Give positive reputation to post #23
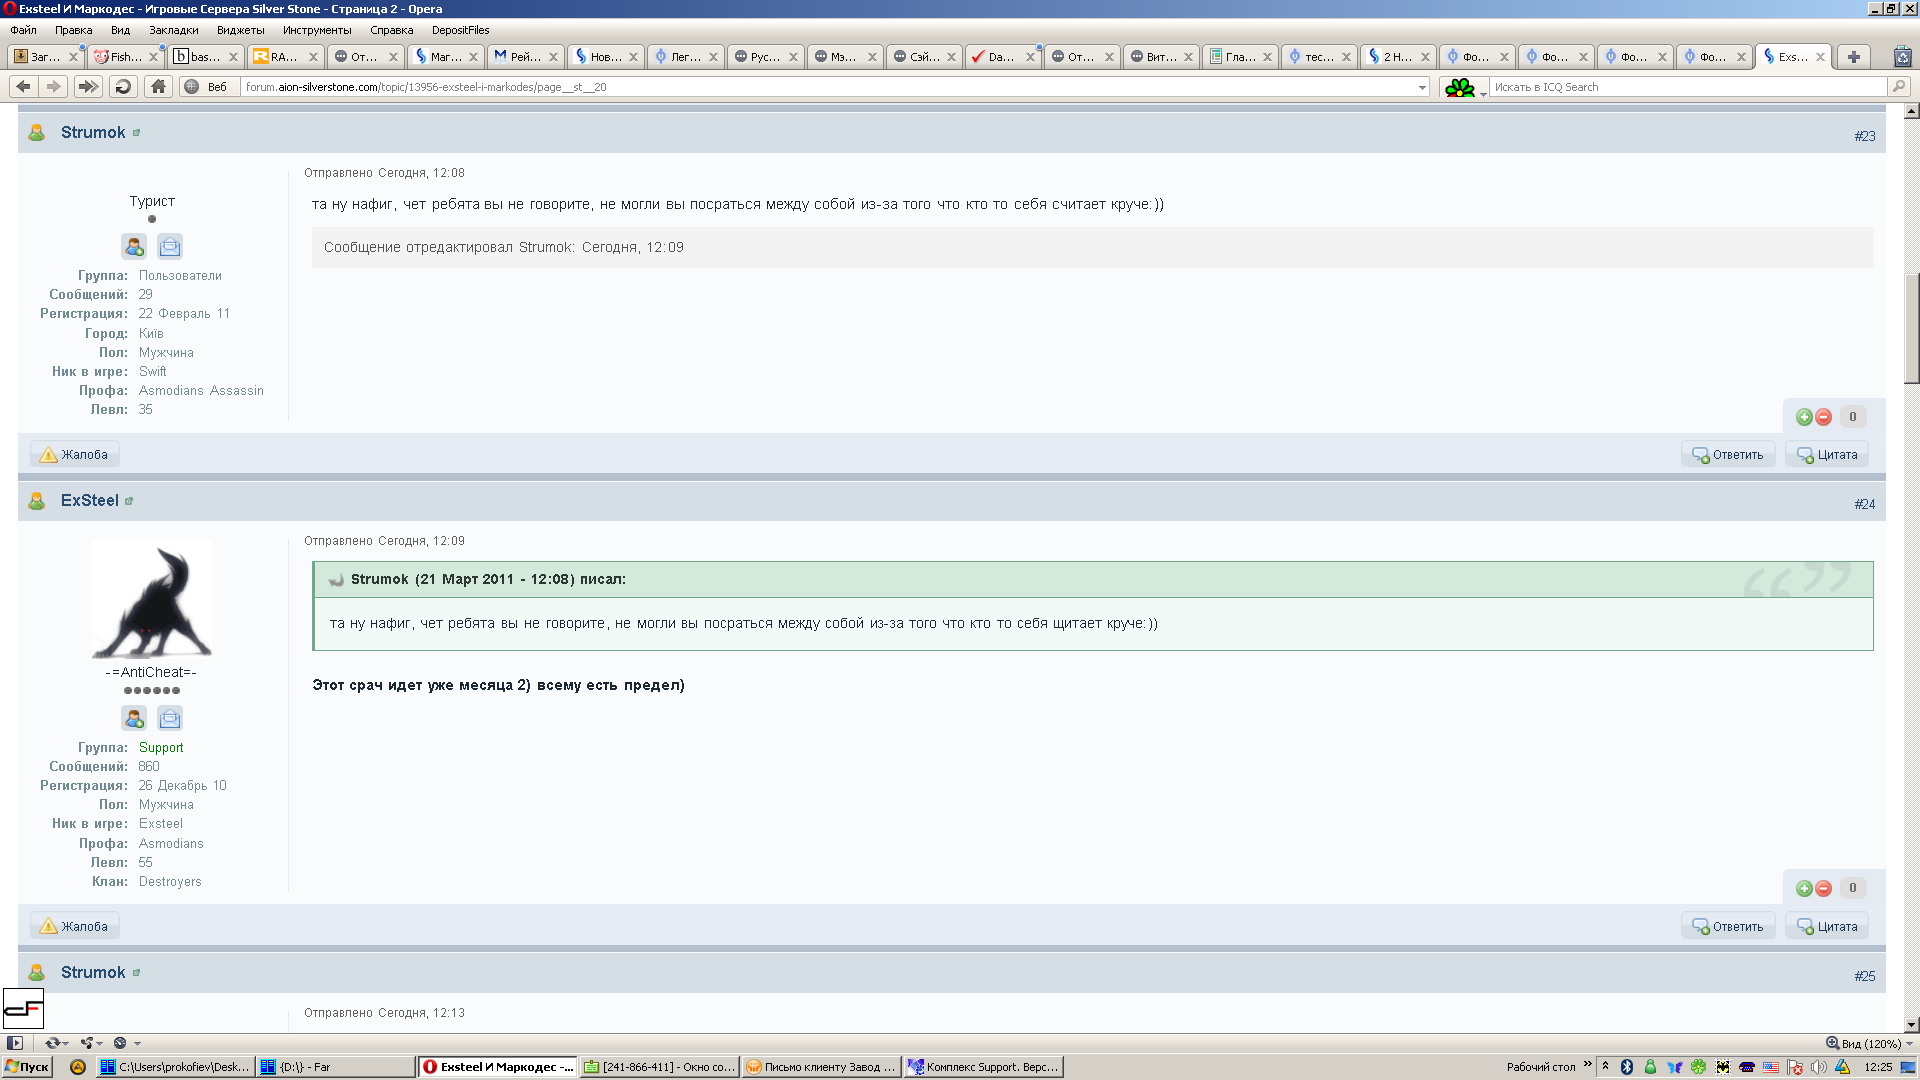 1804,417
